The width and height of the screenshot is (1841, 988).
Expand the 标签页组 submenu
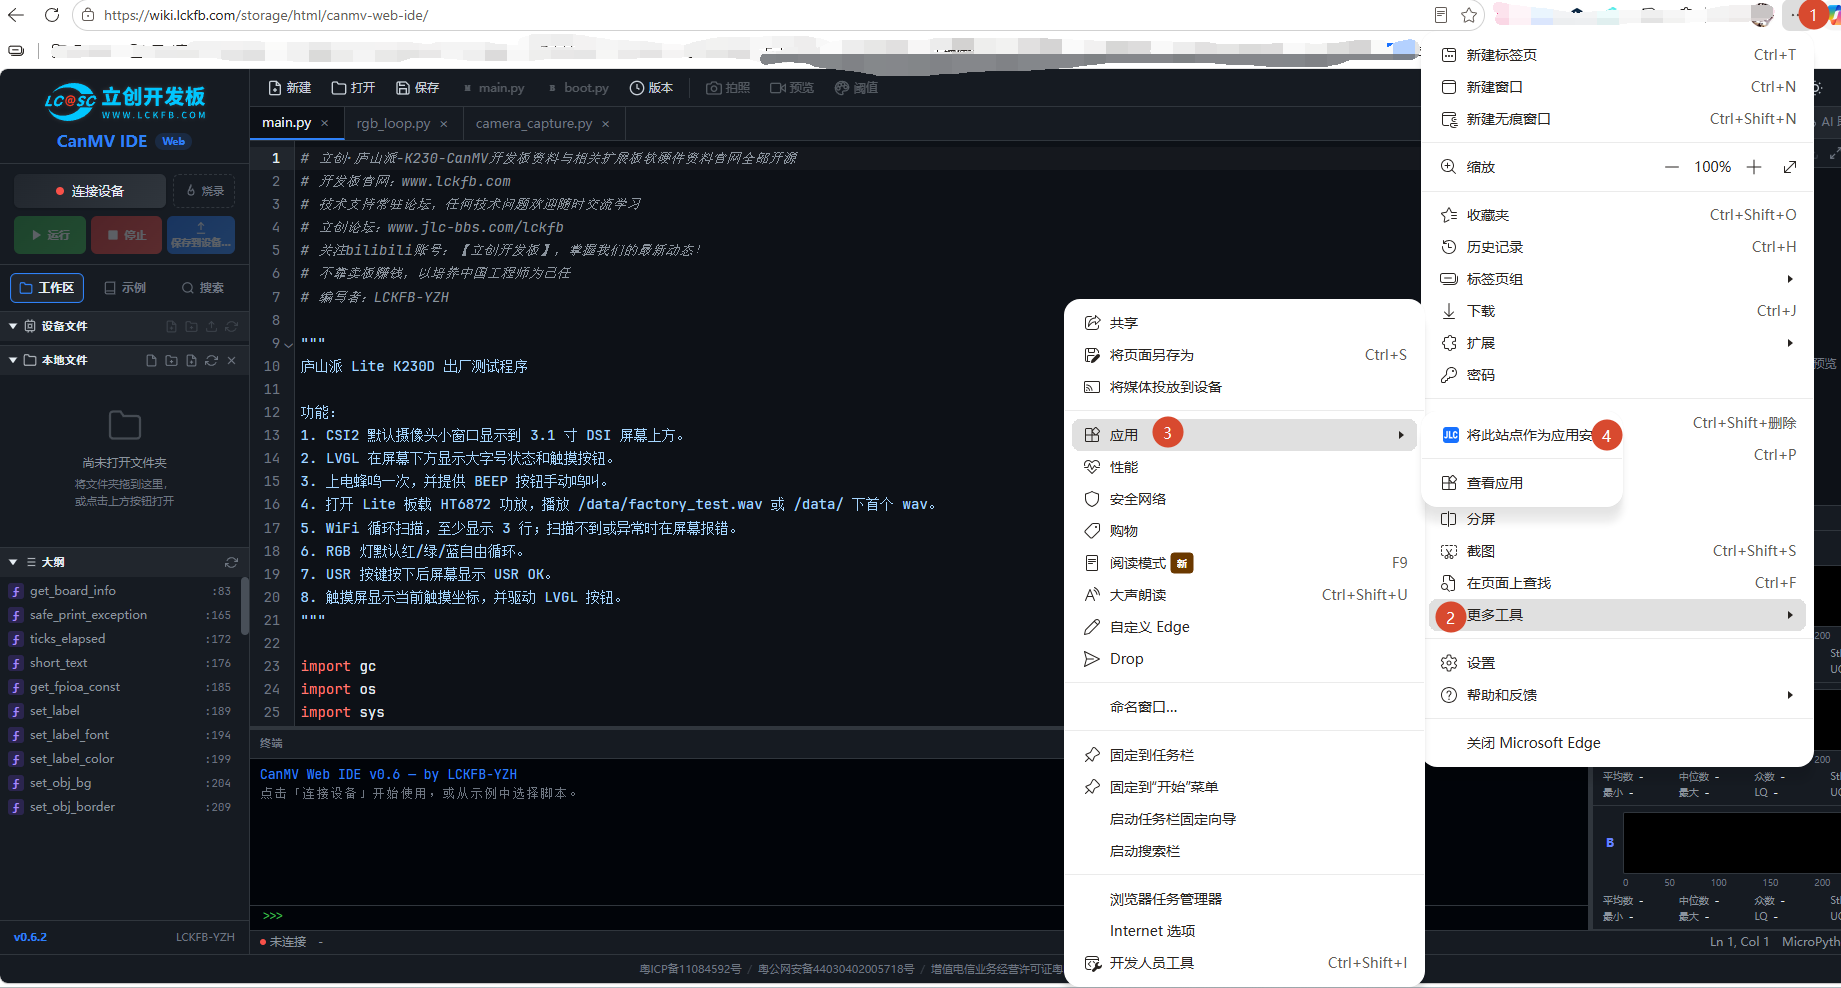click(x=1618, y=279)
